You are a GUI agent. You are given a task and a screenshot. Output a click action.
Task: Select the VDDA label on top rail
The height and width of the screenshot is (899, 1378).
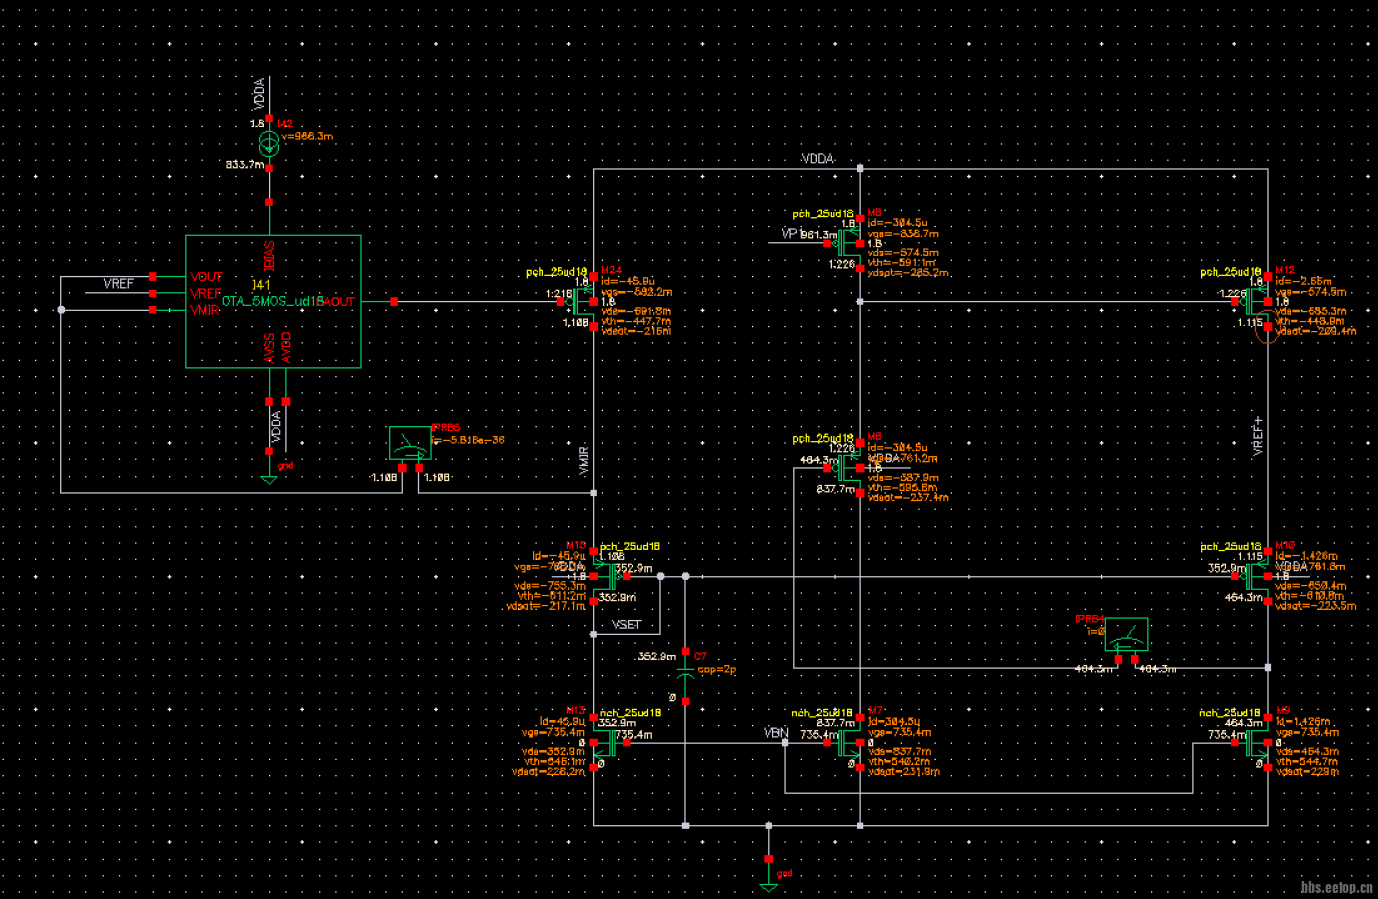coord(818,159)
